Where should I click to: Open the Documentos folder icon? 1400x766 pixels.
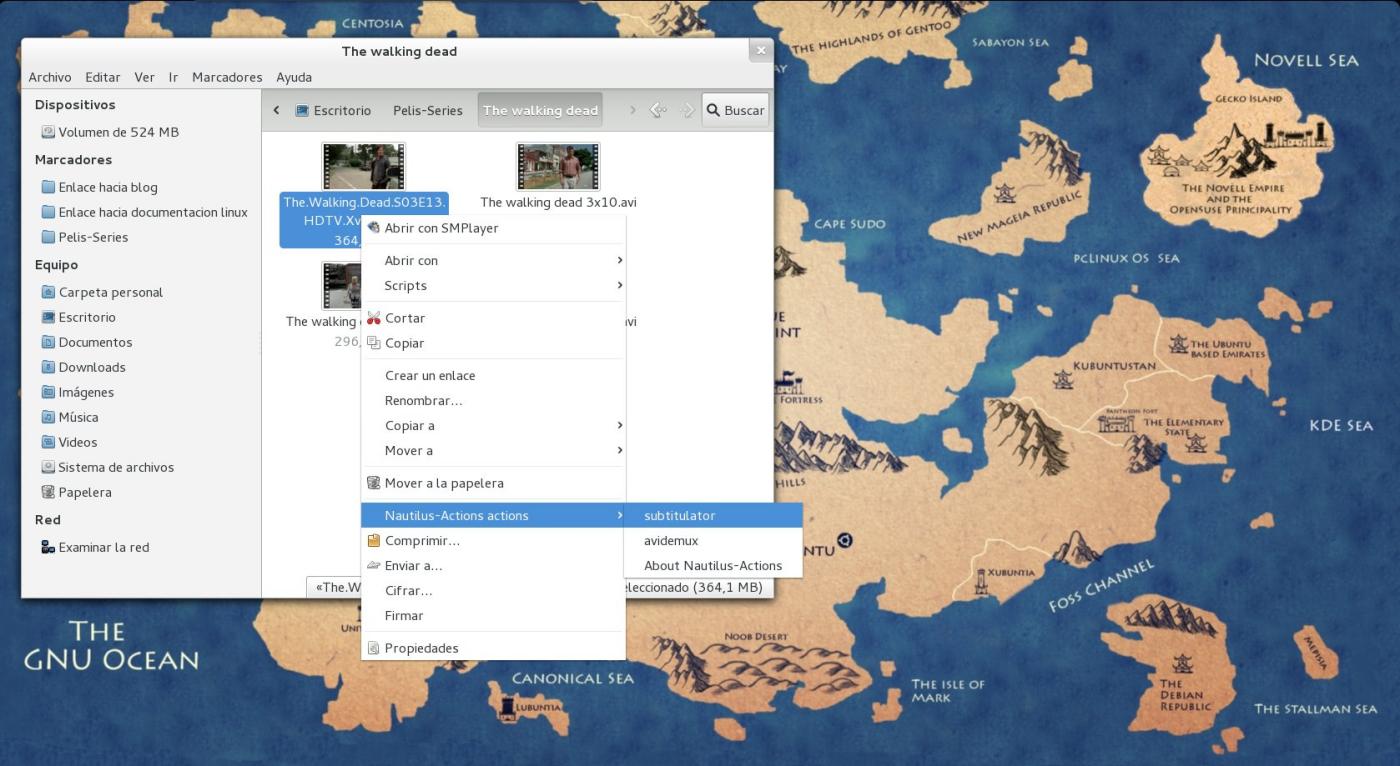point(48,342)
